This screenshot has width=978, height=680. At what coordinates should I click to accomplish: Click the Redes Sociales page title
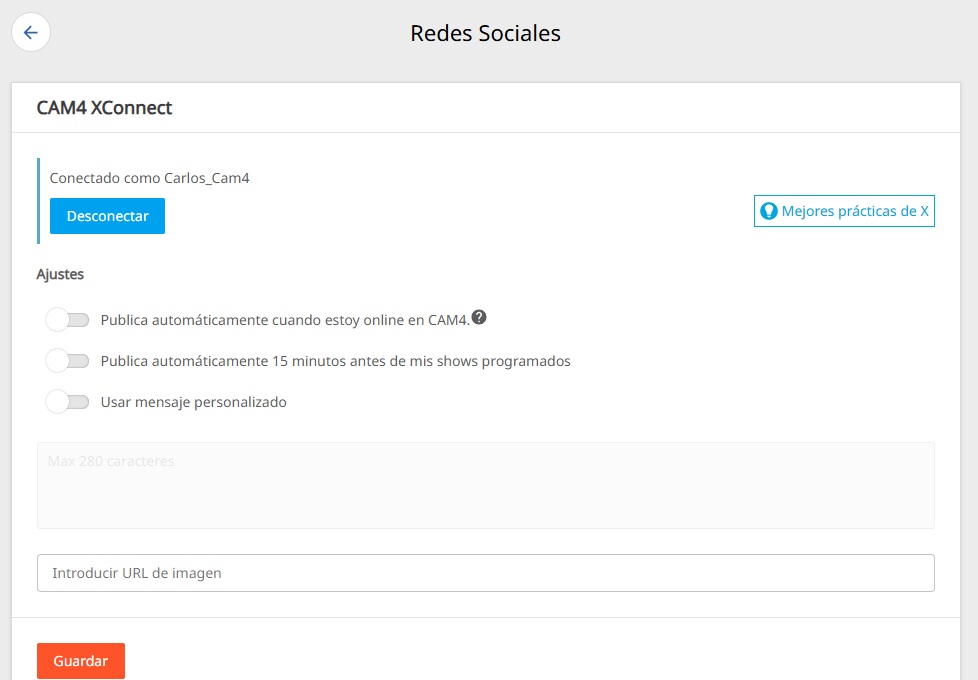485,33
